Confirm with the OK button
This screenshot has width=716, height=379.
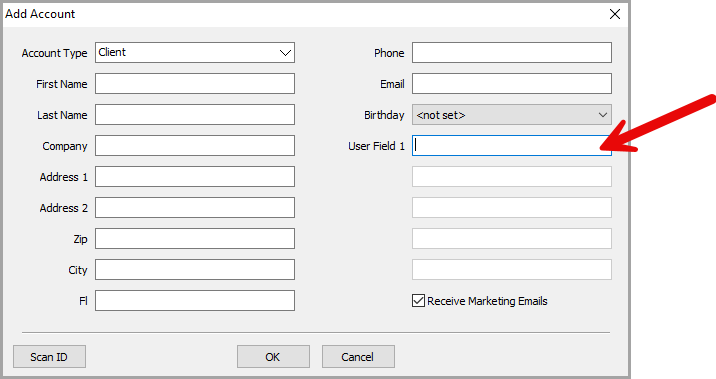pyautogui.click(x=273, y=357)
